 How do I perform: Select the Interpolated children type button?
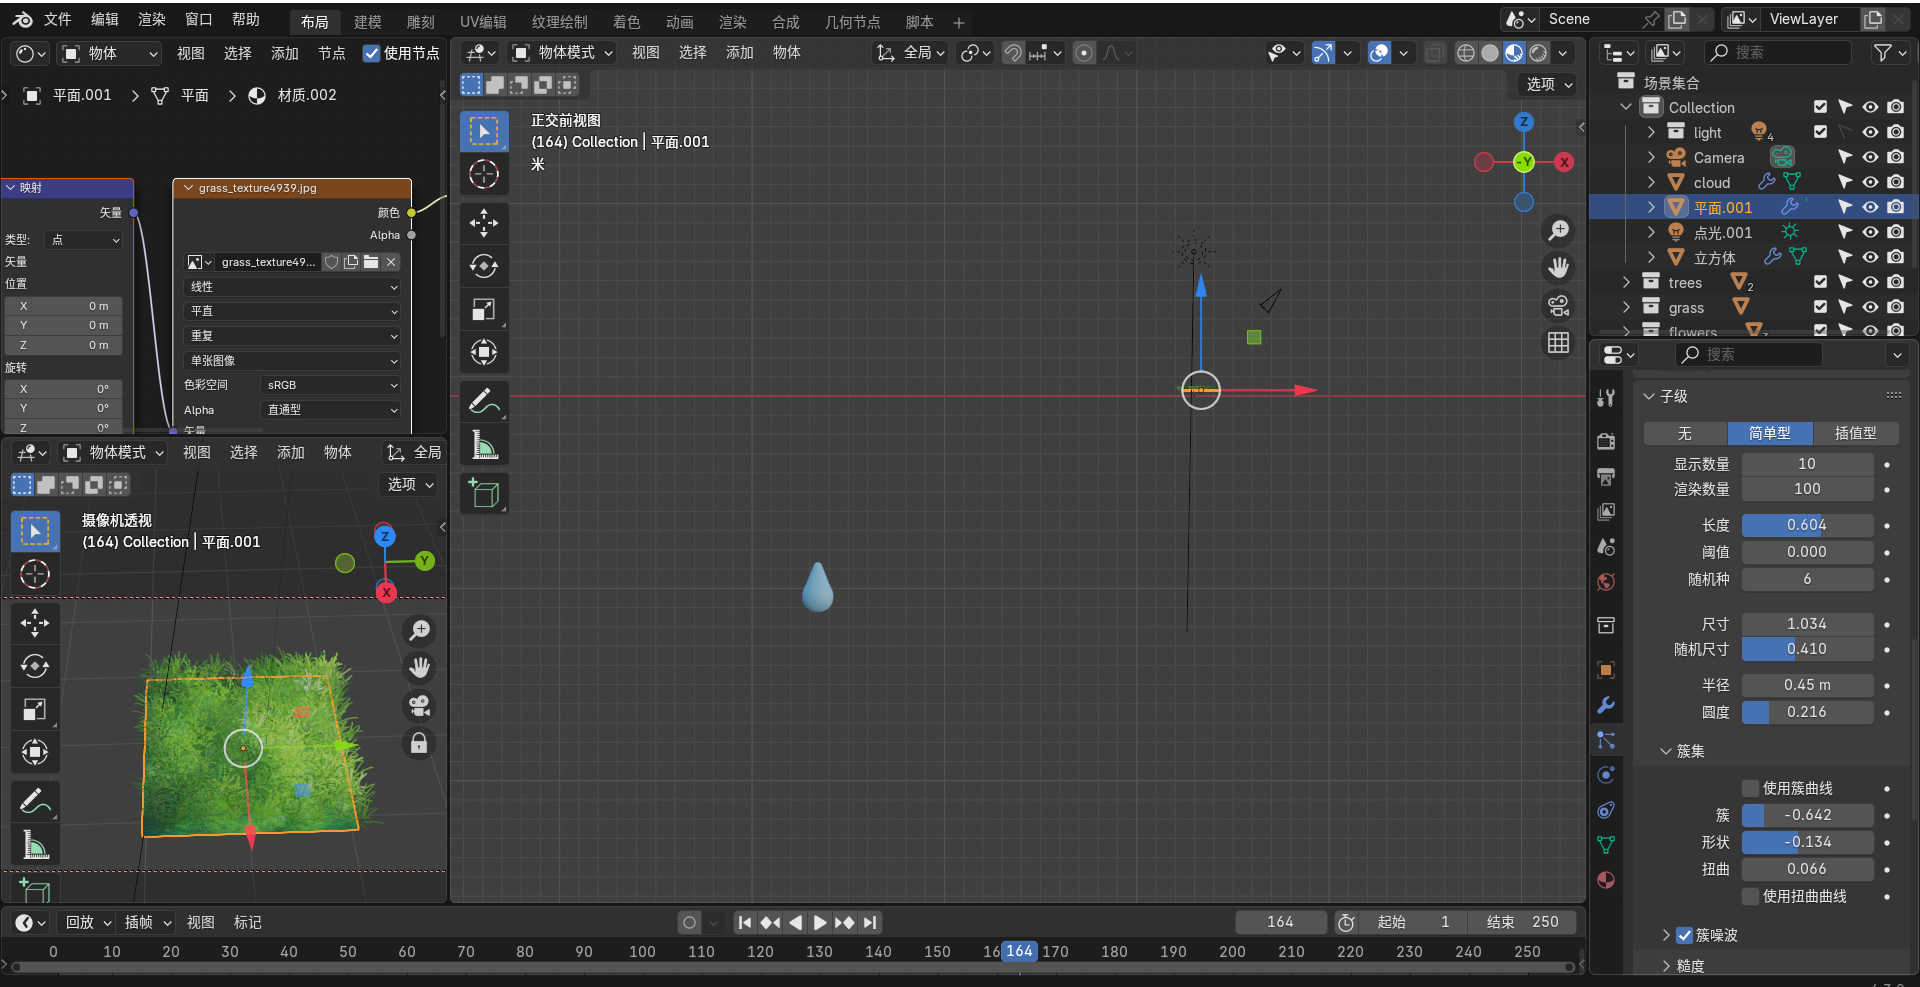(x=1855, y=433)
